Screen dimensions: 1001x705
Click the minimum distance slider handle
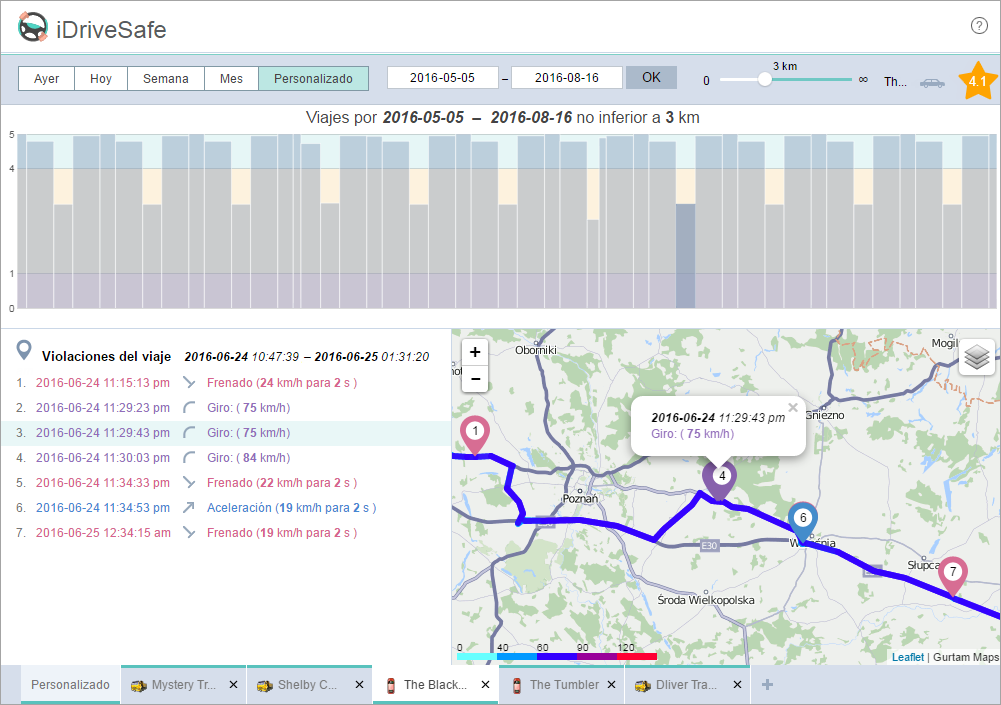764,80
